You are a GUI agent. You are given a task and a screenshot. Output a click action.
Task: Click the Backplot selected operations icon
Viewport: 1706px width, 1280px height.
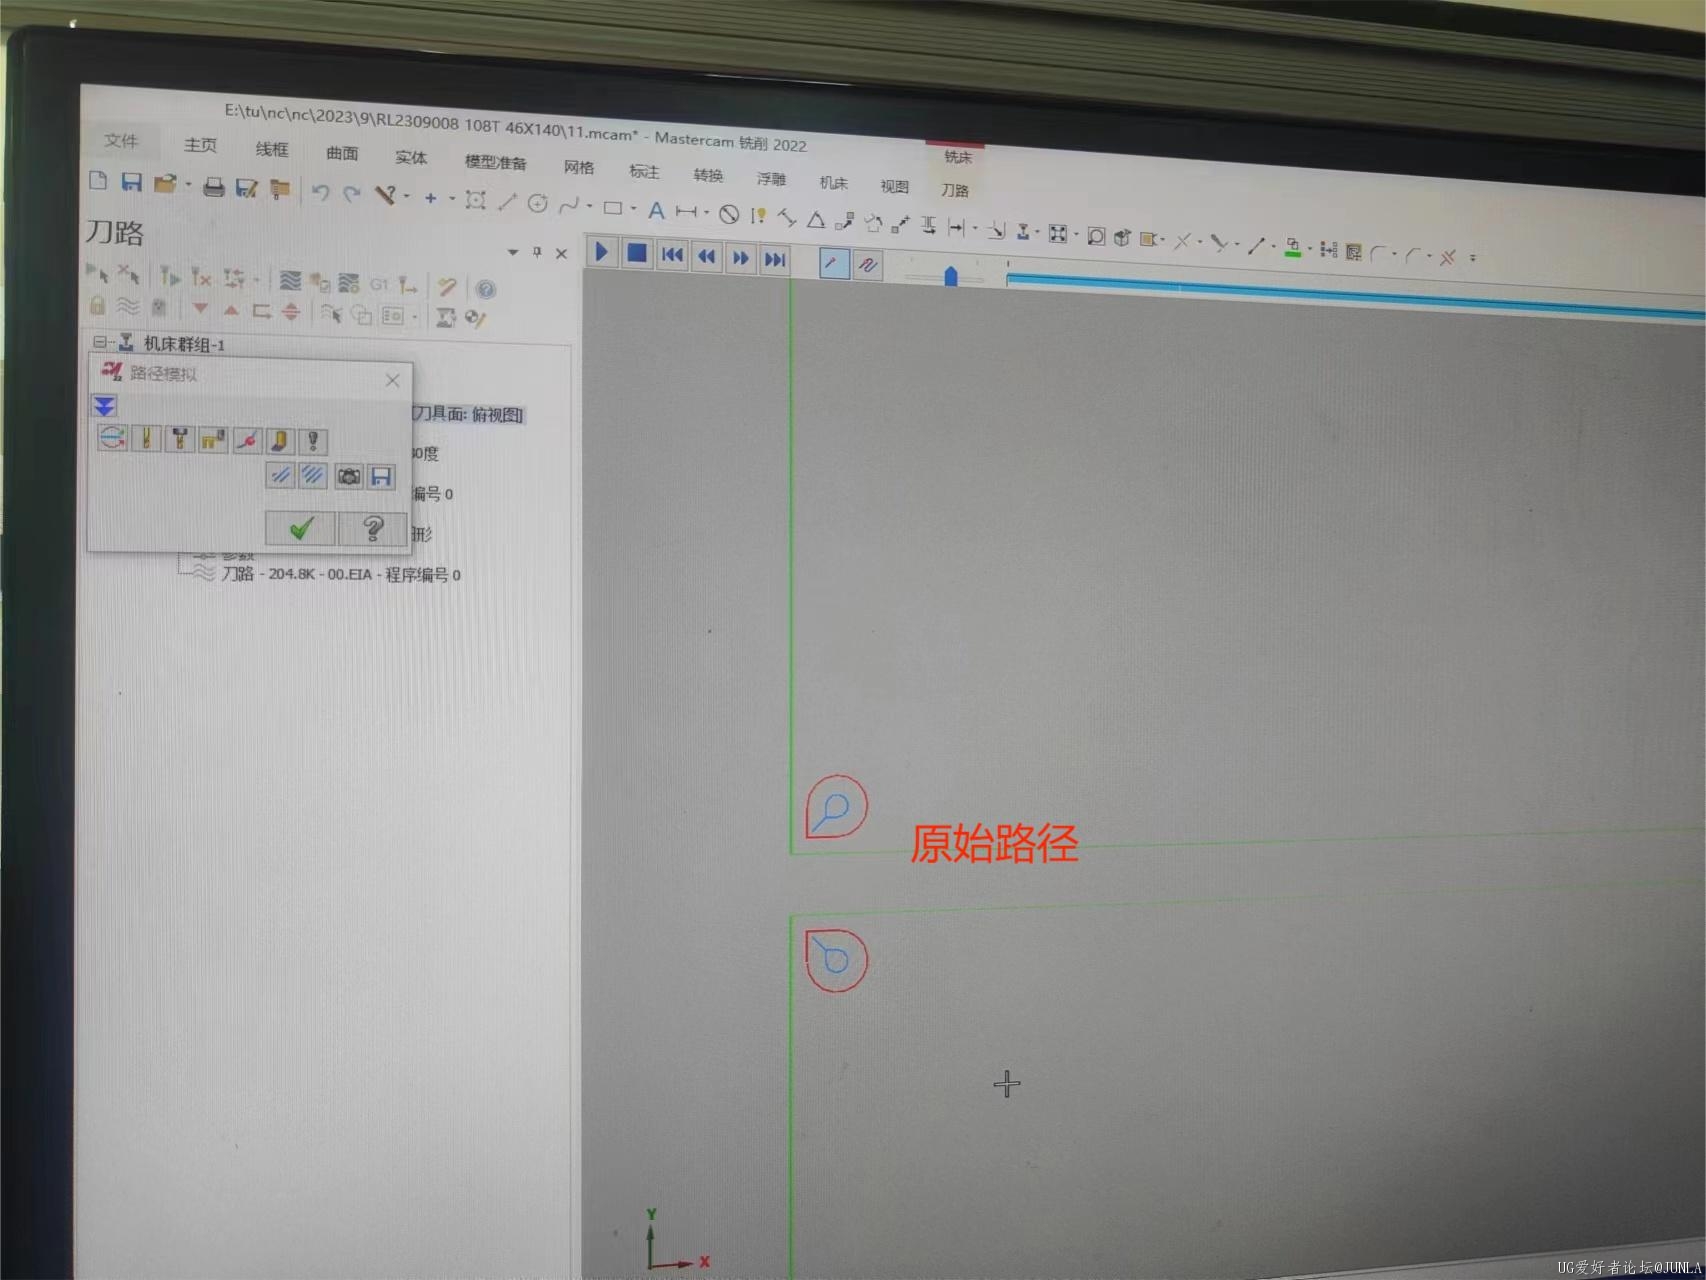(290, 281)
